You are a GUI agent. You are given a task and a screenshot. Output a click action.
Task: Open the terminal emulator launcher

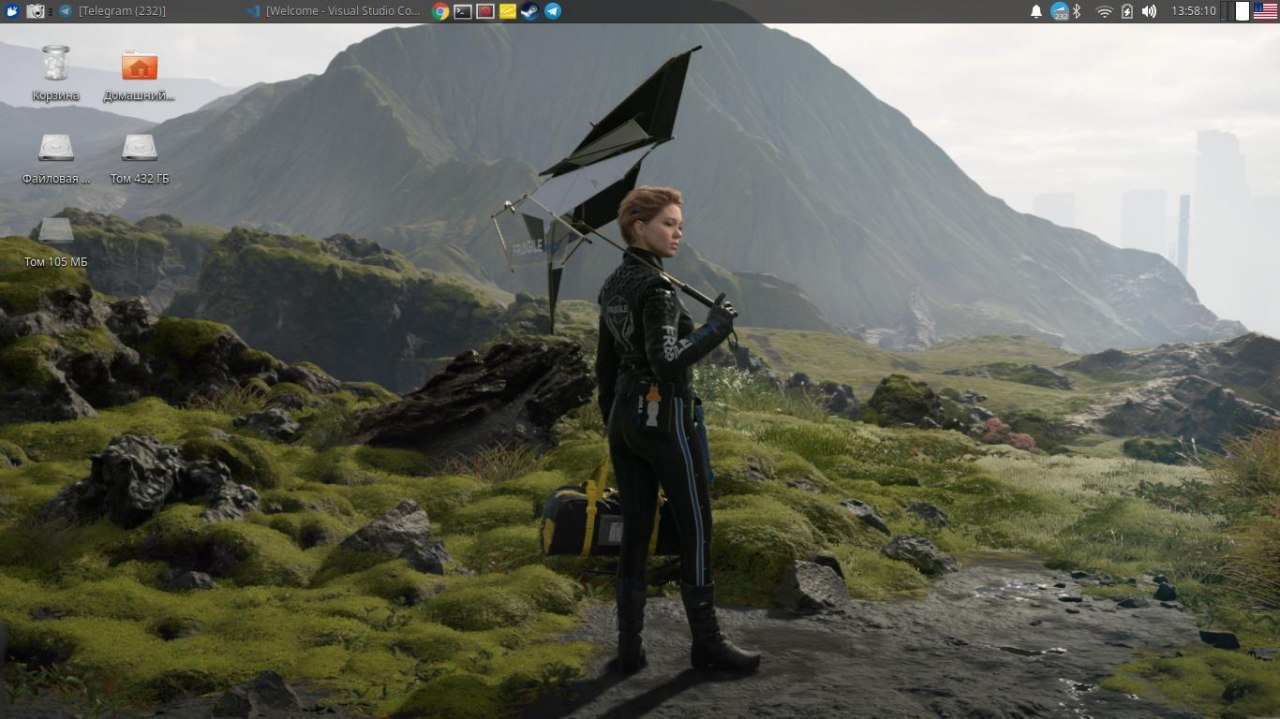click(x=462, y=11)
